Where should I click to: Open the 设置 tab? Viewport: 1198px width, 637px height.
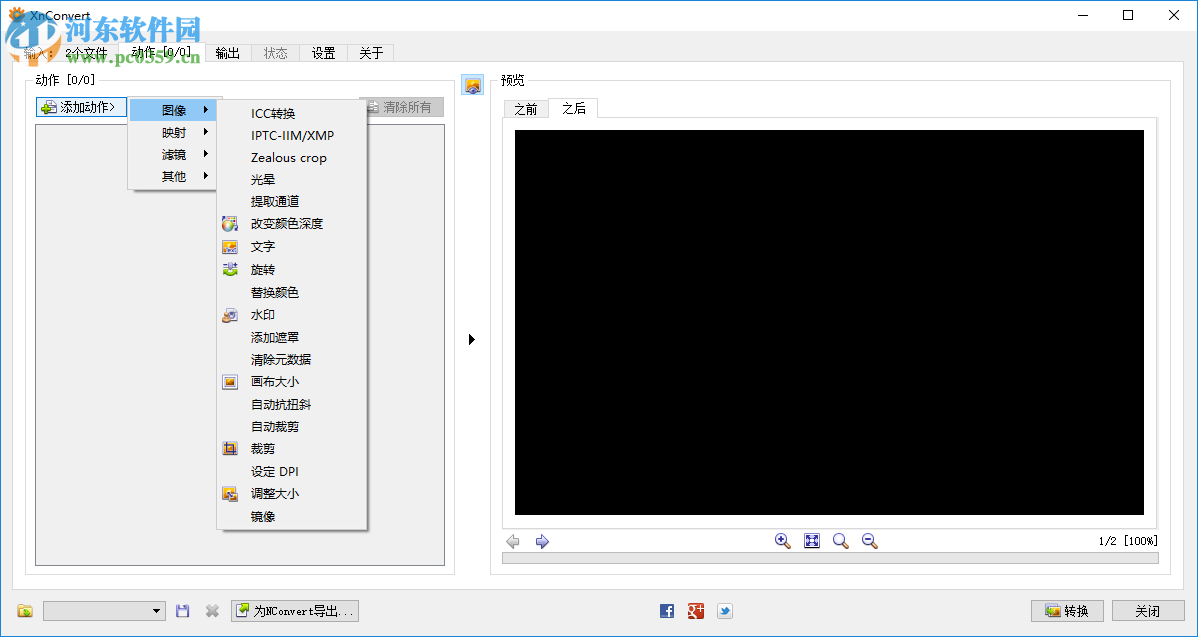(x=323, y=53)
